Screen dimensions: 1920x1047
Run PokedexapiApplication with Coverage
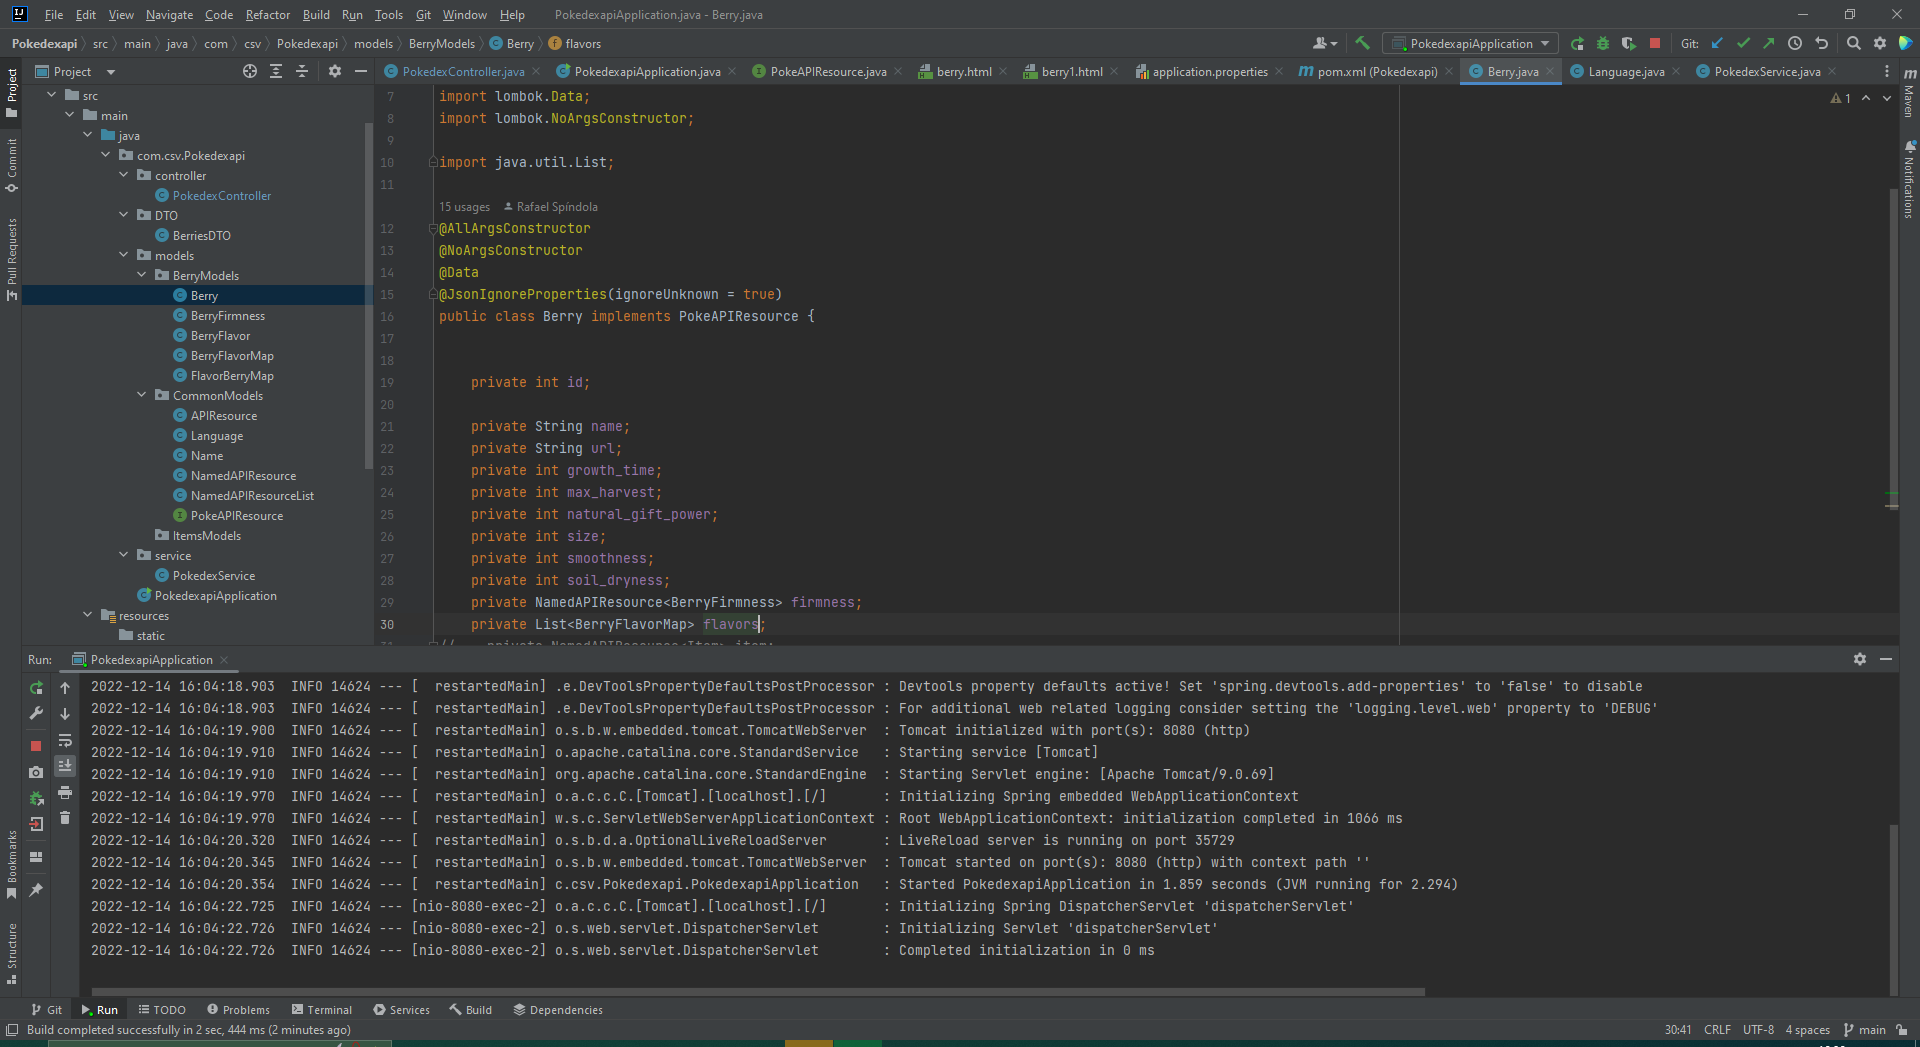(x=1630, y=43)
